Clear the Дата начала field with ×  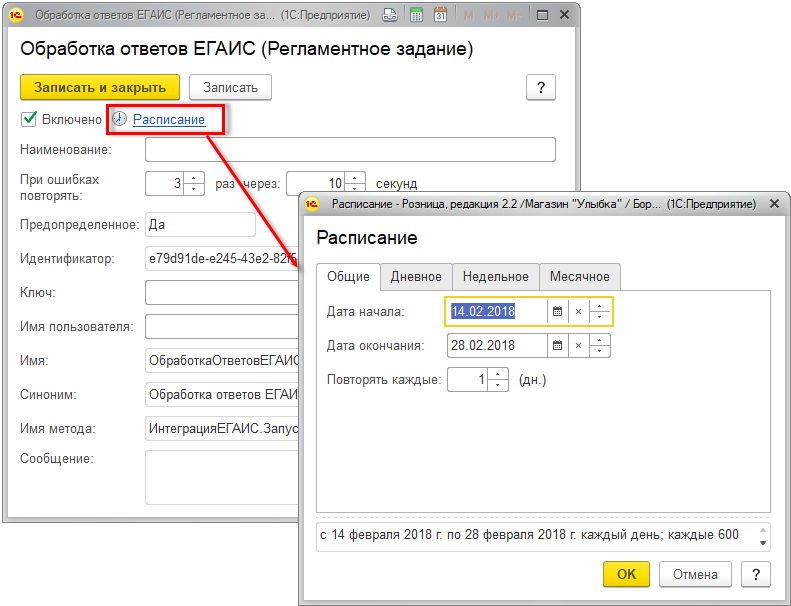click(x=579, y=312)
